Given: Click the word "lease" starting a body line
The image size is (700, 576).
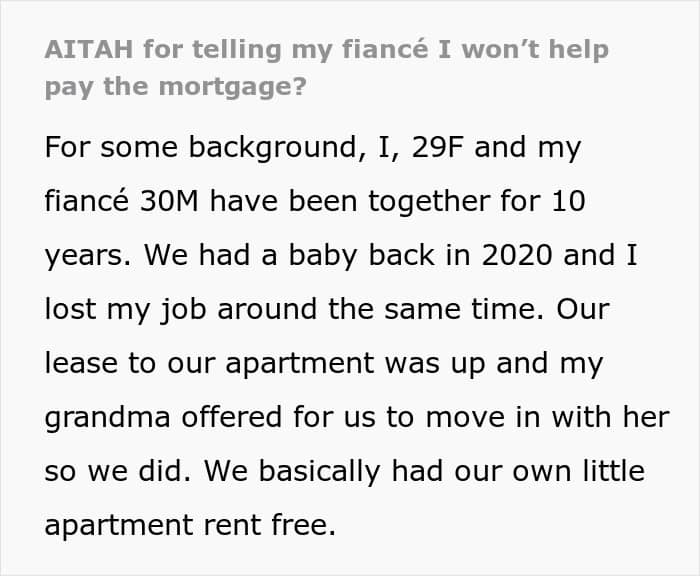Looking at the screenshot, I should tap(81, 363).
